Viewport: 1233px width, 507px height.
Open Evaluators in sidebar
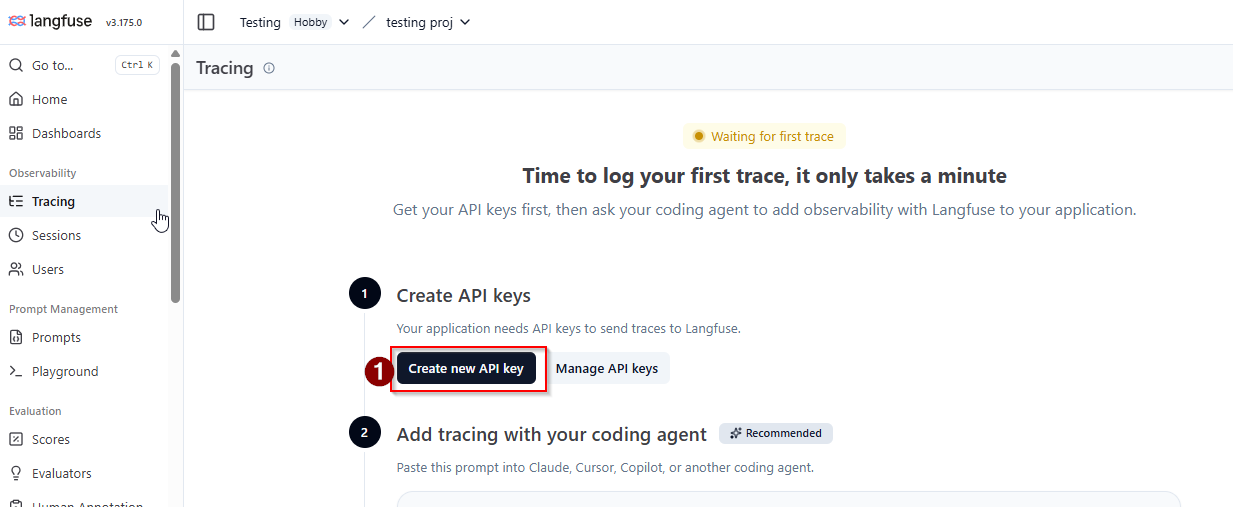coord(84,473)
